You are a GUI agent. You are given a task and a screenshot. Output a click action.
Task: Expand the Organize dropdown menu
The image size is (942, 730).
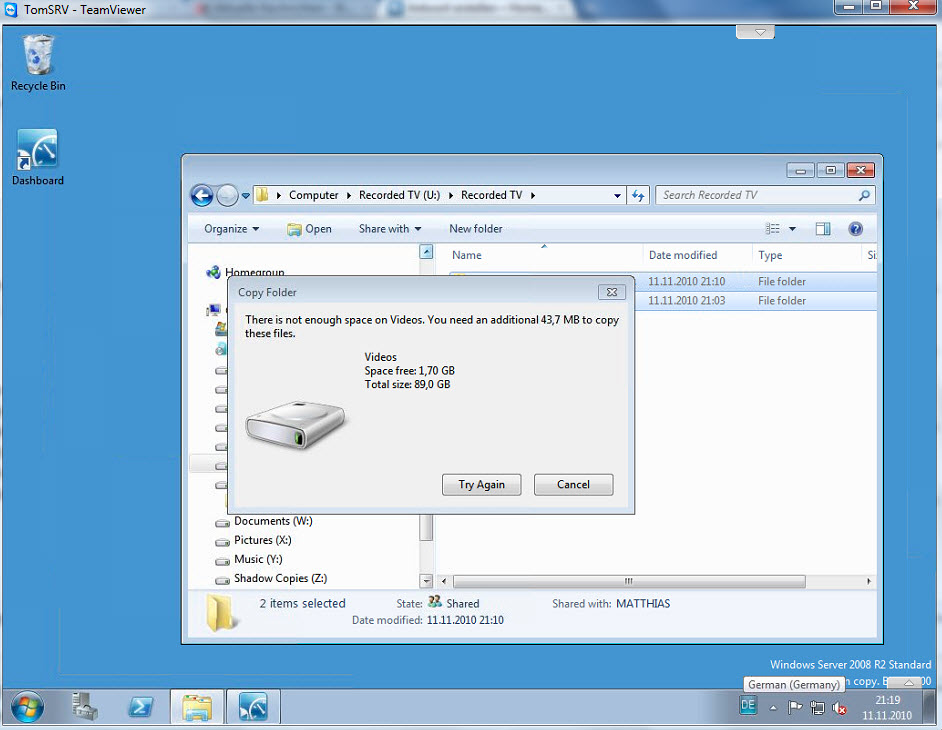[231, 229]
